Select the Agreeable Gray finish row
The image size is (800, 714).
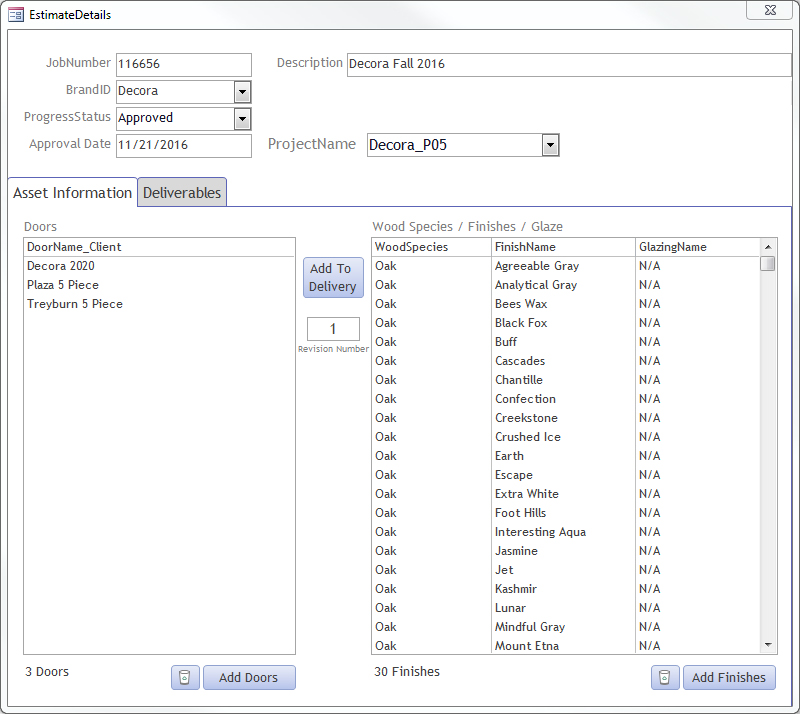(566, 266)
